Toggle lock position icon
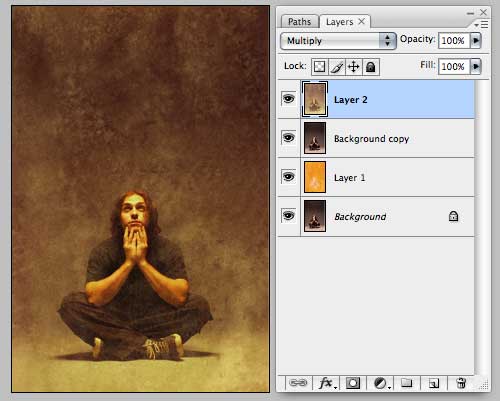Screen dimensions: 500x401 [x=354, y=67]
